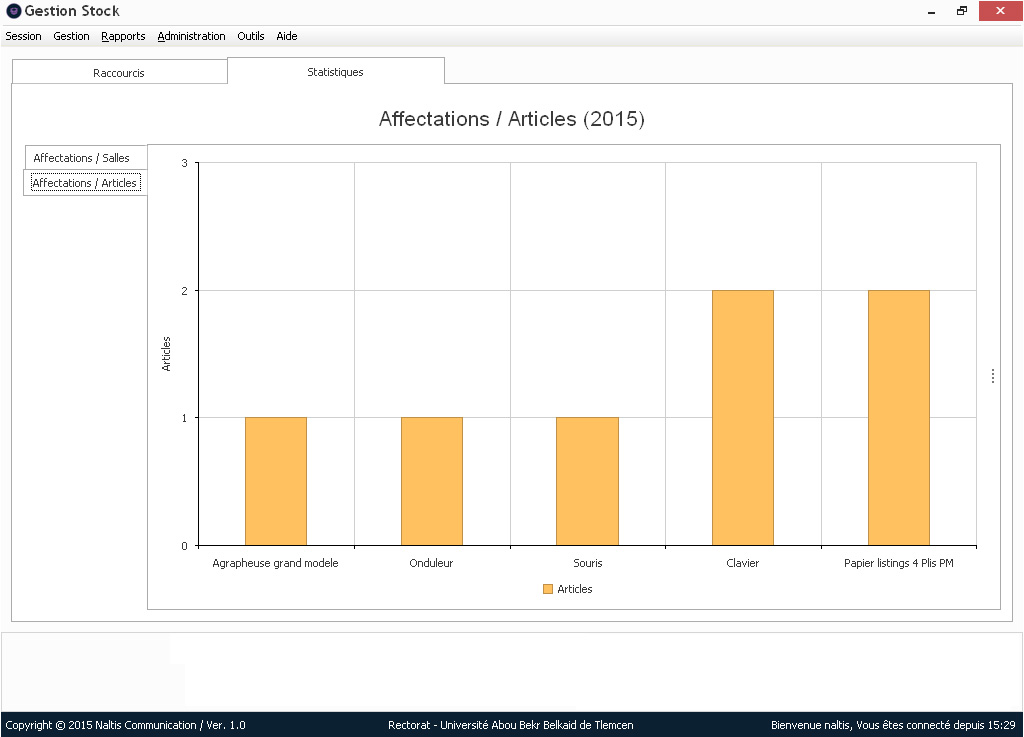
Task: Switch to the Raccourcis tab
Action: coord(119,73)
